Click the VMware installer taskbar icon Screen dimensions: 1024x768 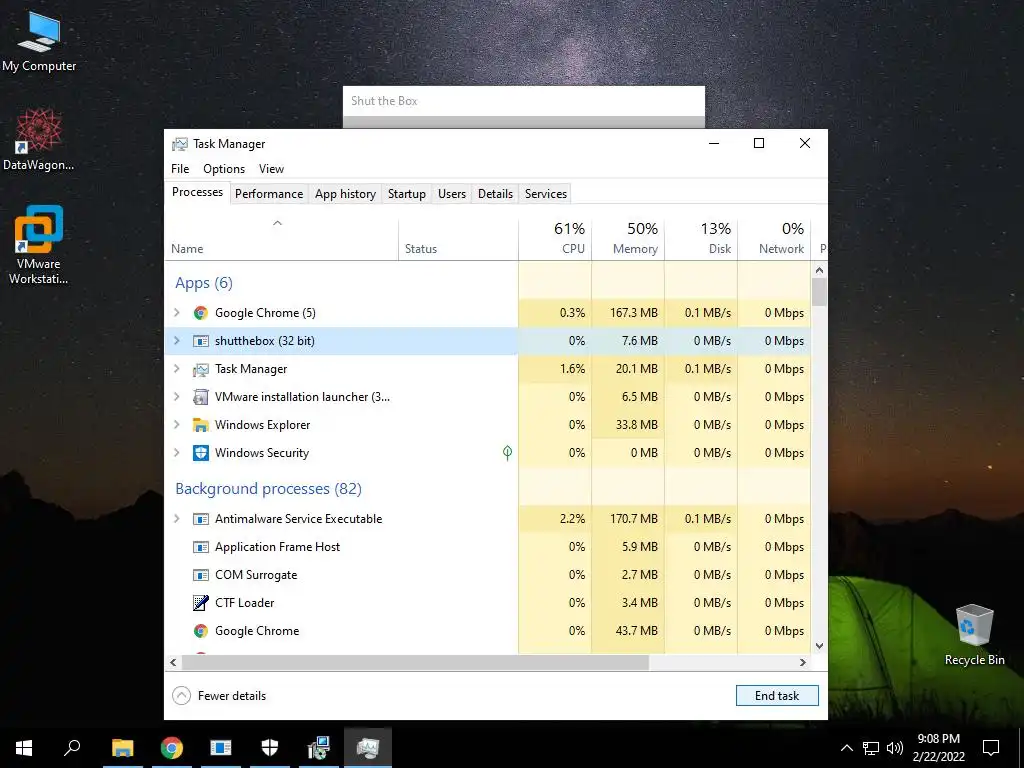tap(319, 748)
